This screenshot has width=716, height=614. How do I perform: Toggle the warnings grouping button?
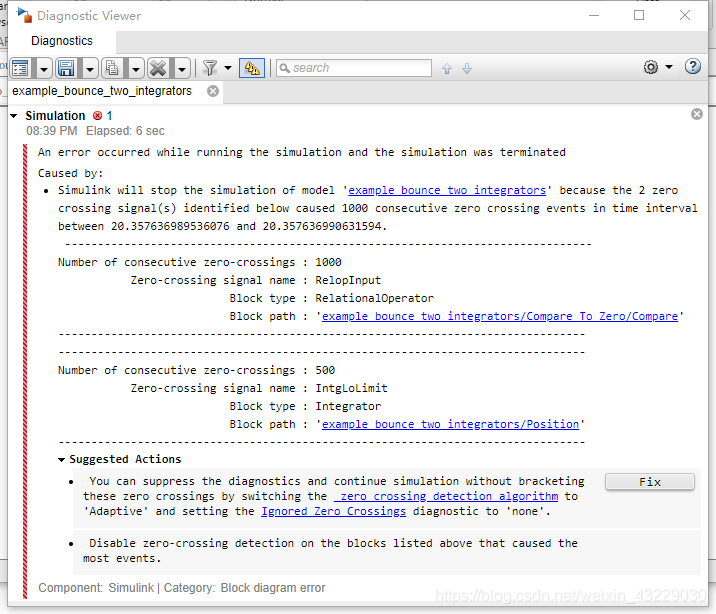click(252, 68)
